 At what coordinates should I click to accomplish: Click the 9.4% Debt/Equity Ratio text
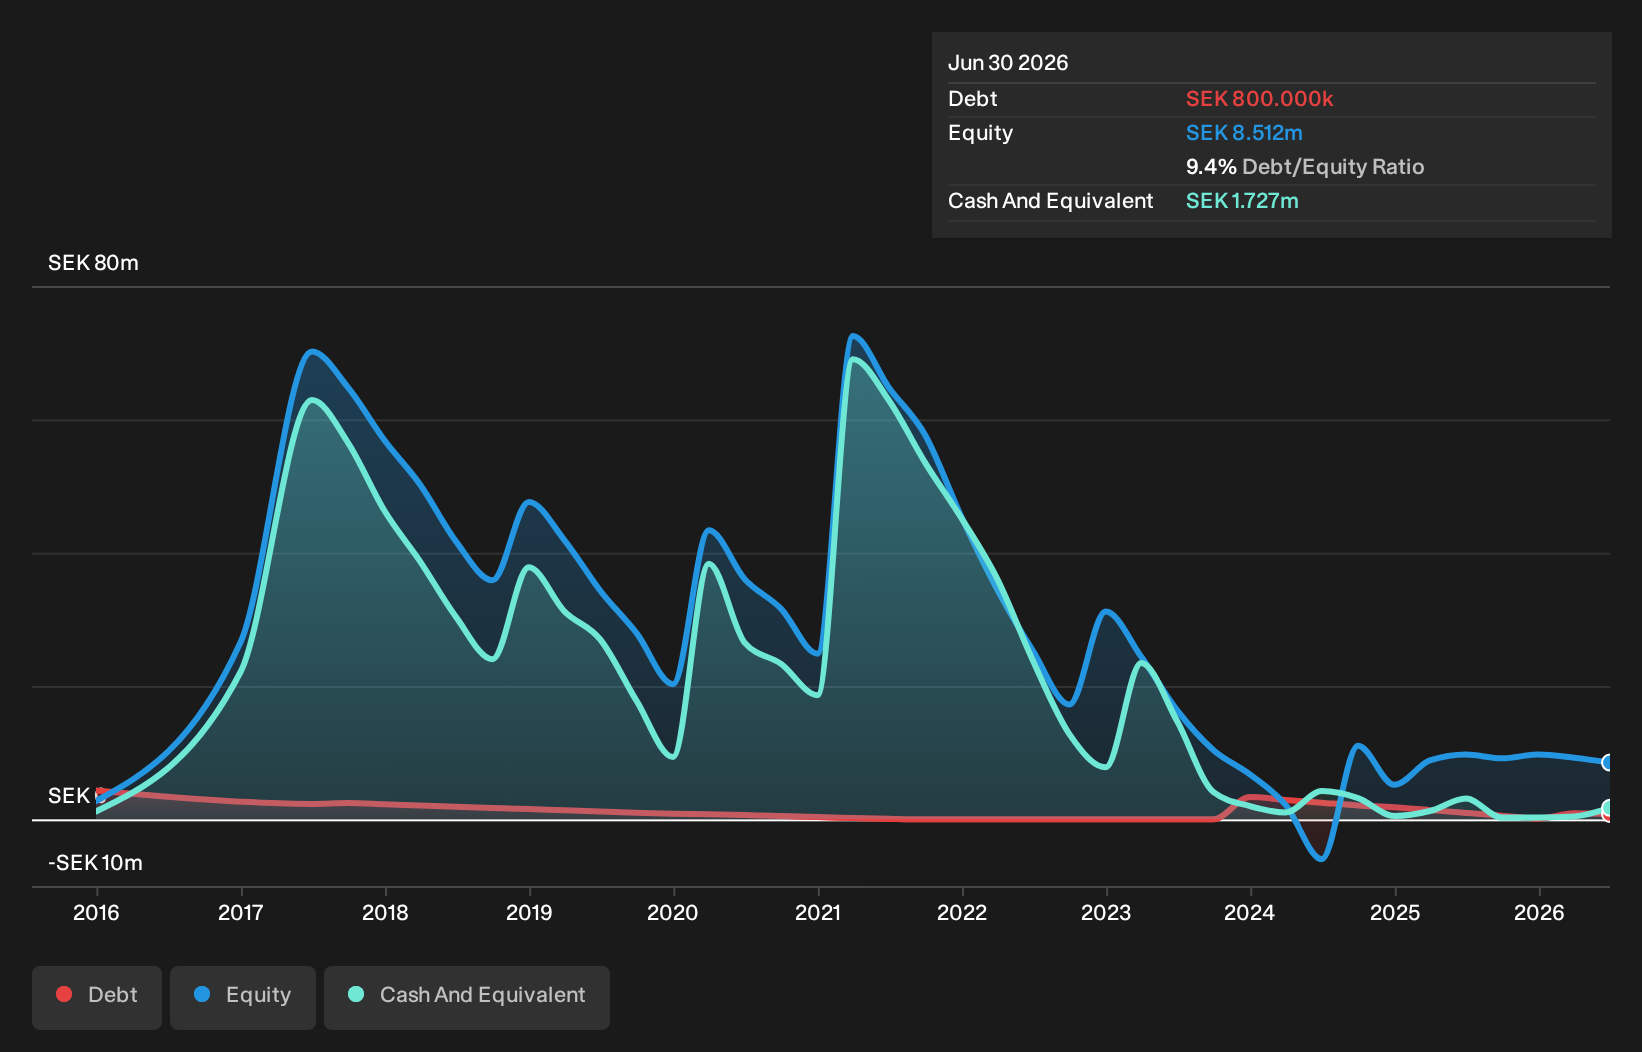coord(1305,167)
